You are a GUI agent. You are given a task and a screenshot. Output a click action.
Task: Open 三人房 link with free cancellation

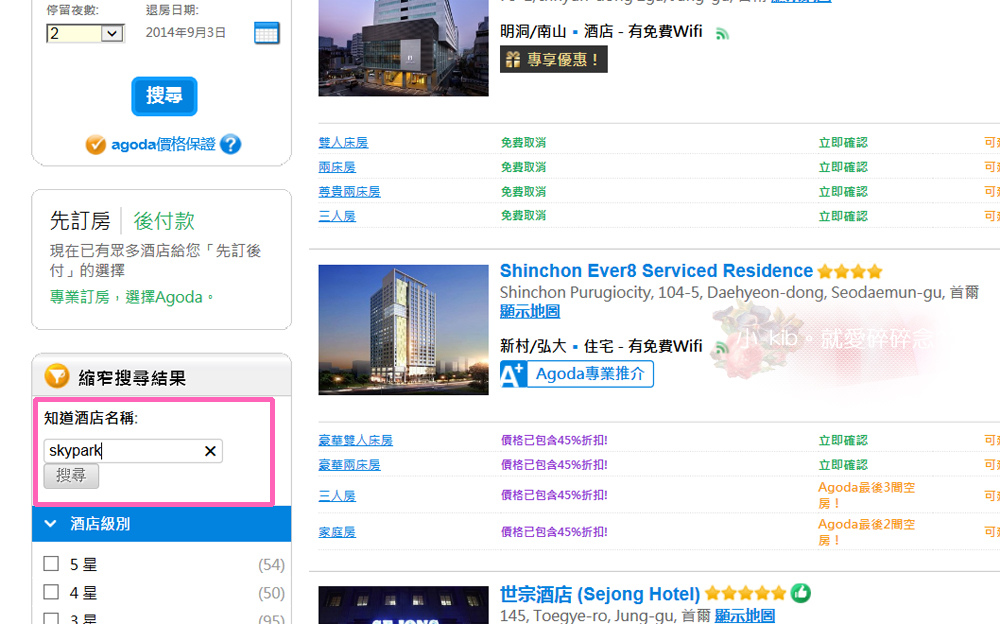pos(337,216)
